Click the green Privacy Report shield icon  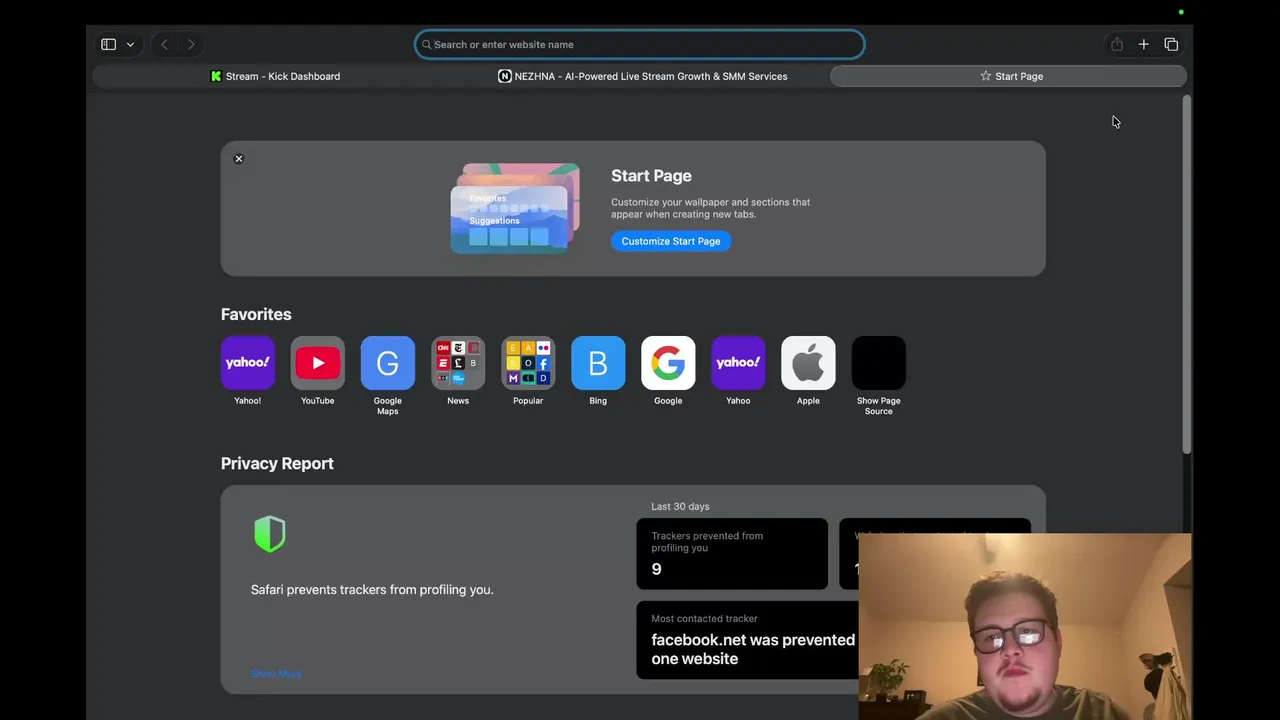coord(270,534)
